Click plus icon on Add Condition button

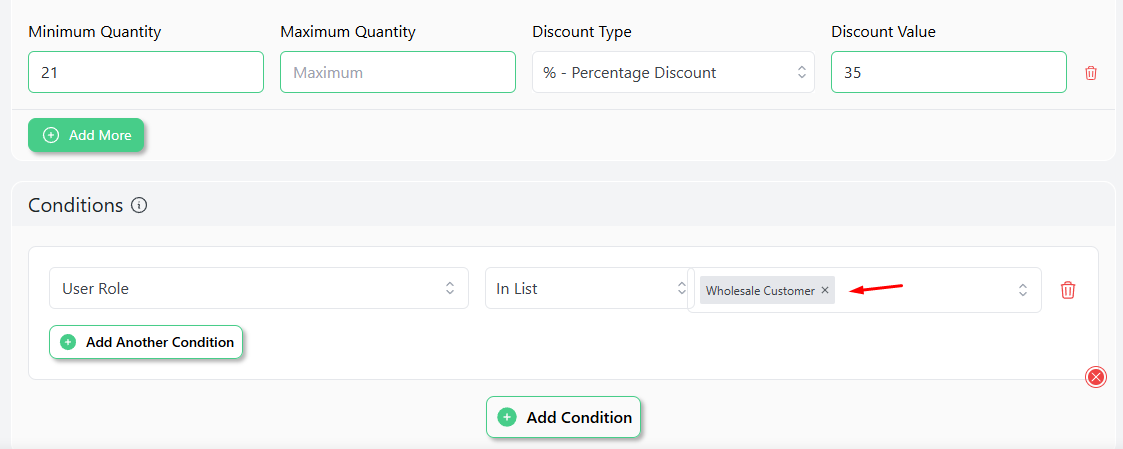click(x=507, y=417)
